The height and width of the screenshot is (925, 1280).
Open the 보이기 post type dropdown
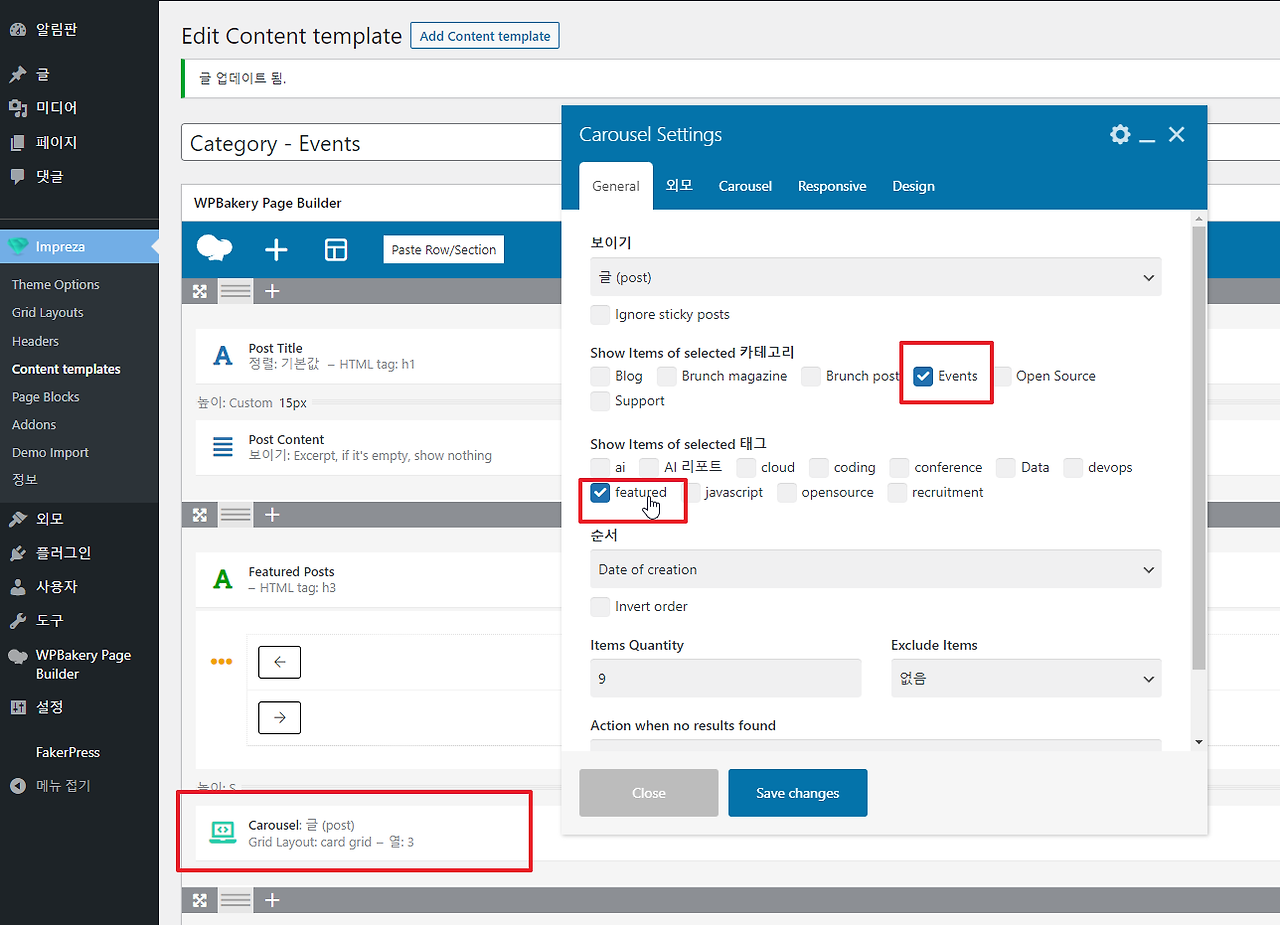[876, 277]
